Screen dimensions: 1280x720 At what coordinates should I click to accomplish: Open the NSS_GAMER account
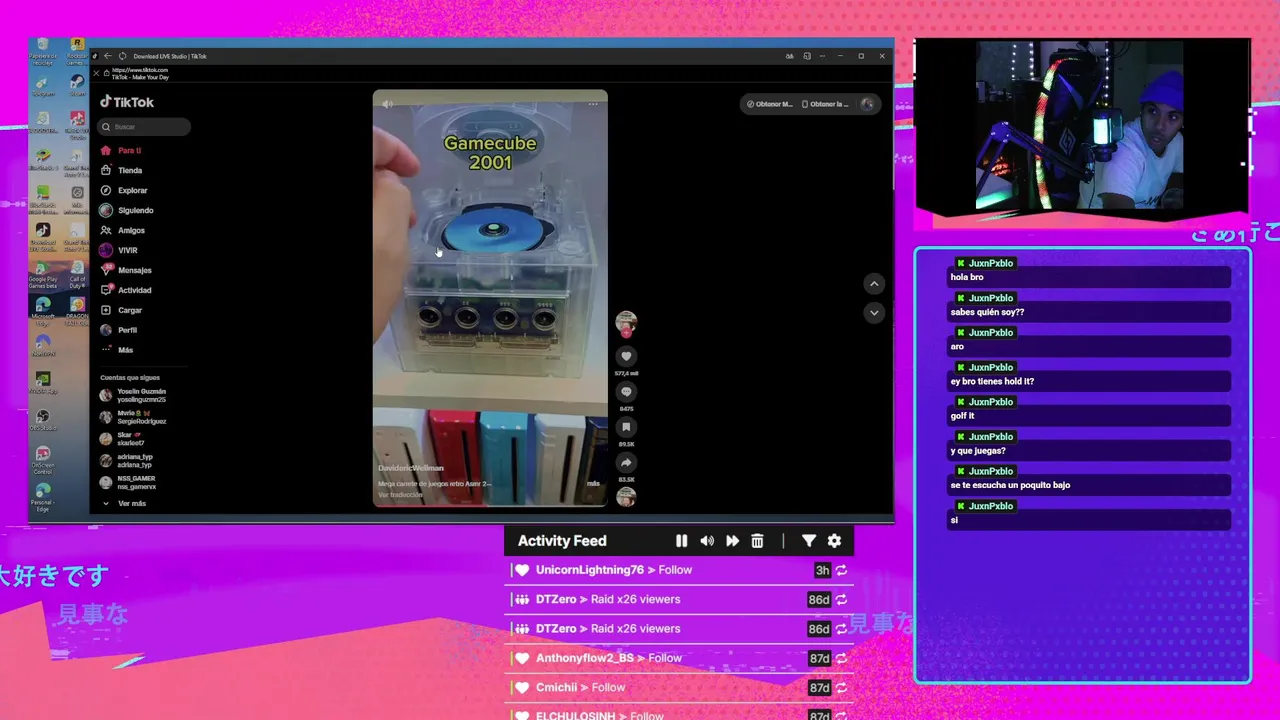pos(128,482)
